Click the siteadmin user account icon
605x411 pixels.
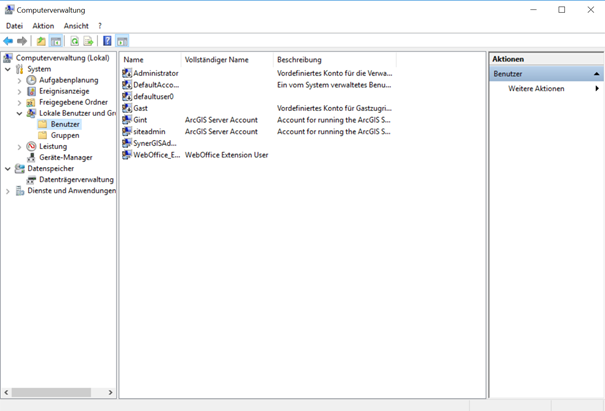click(x=127, y=131)
